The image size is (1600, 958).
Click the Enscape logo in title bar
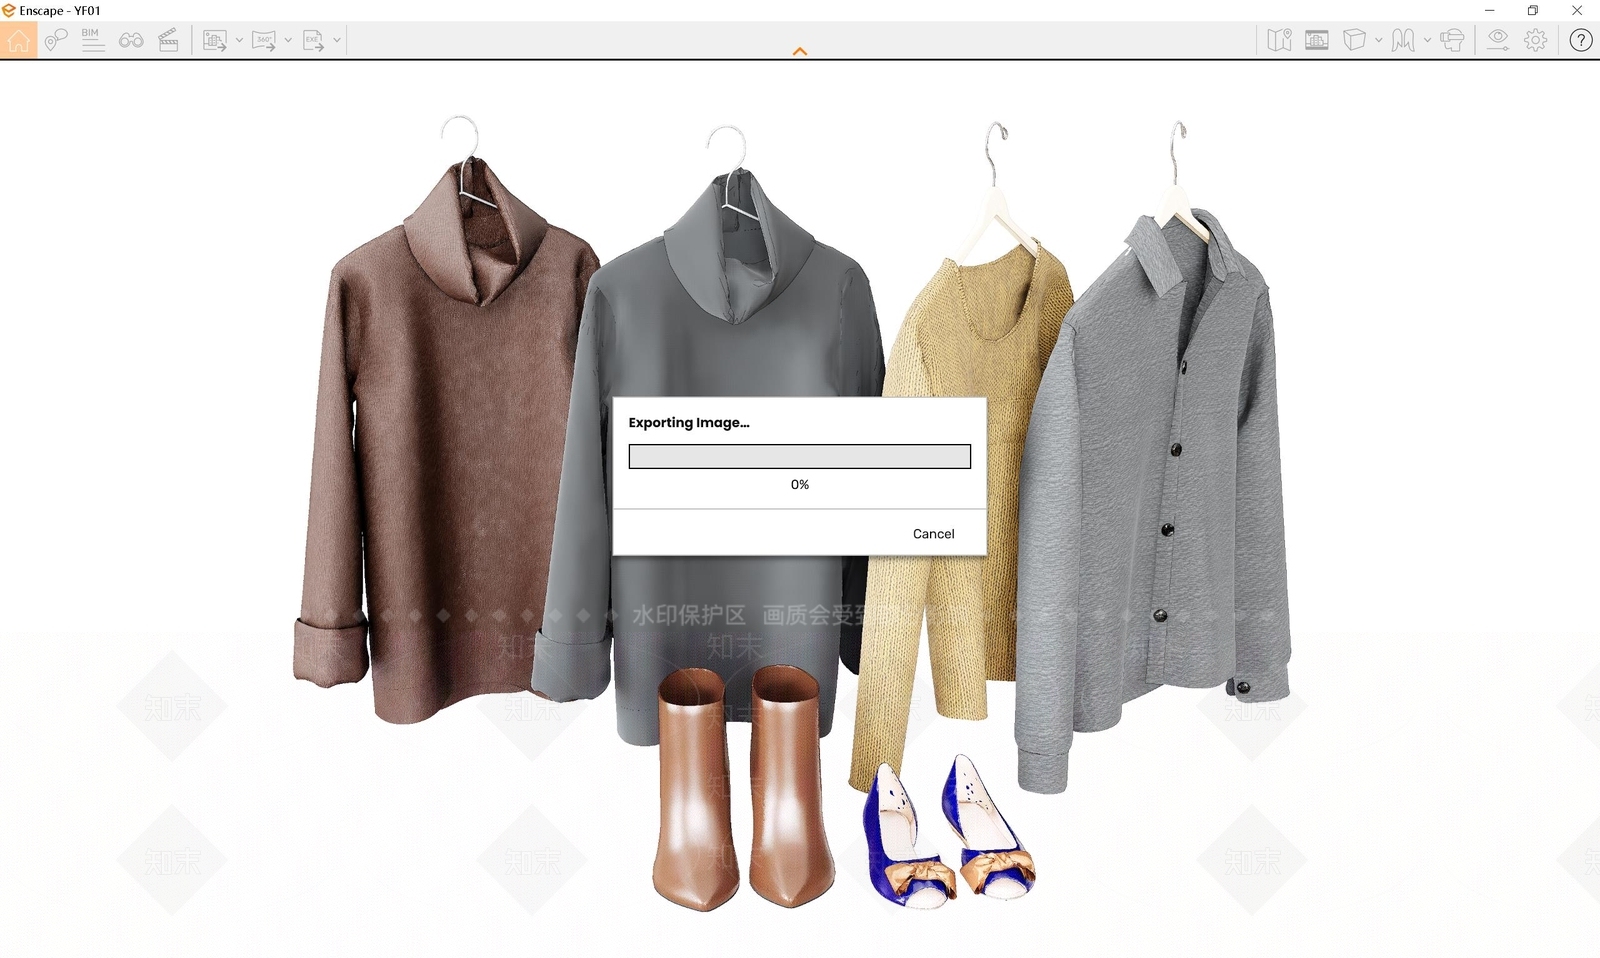tap(9, 10)
